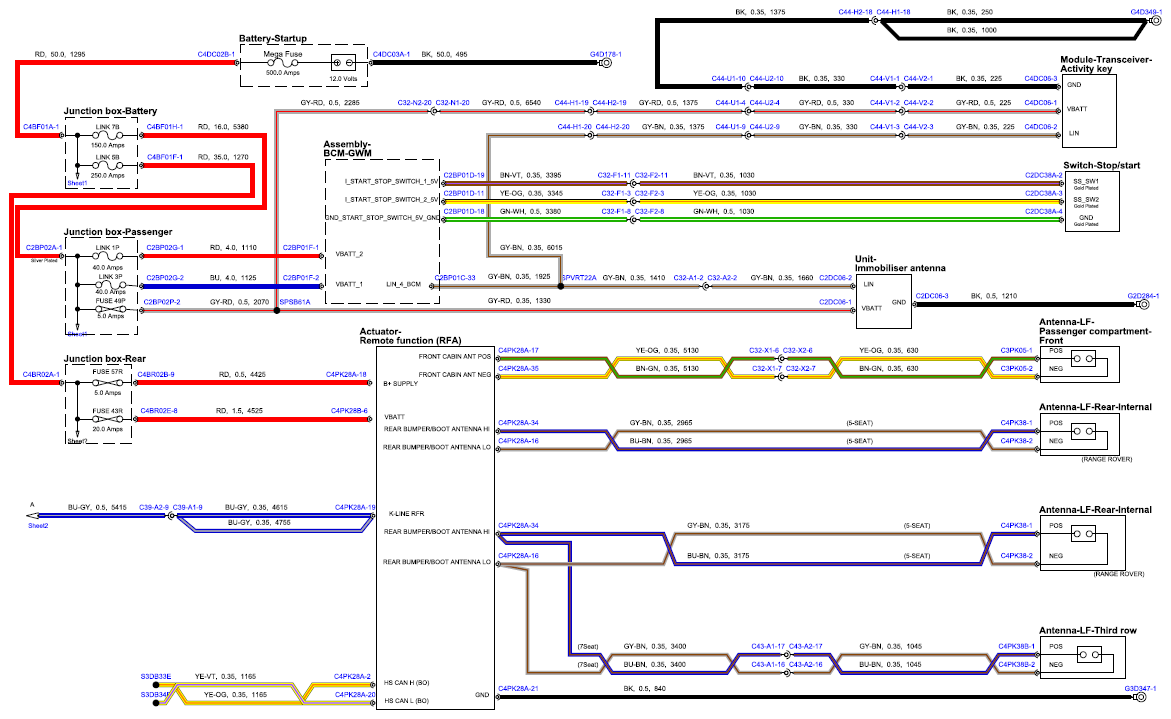Click connector label C4DC02B-1

[x=216, y=55]
